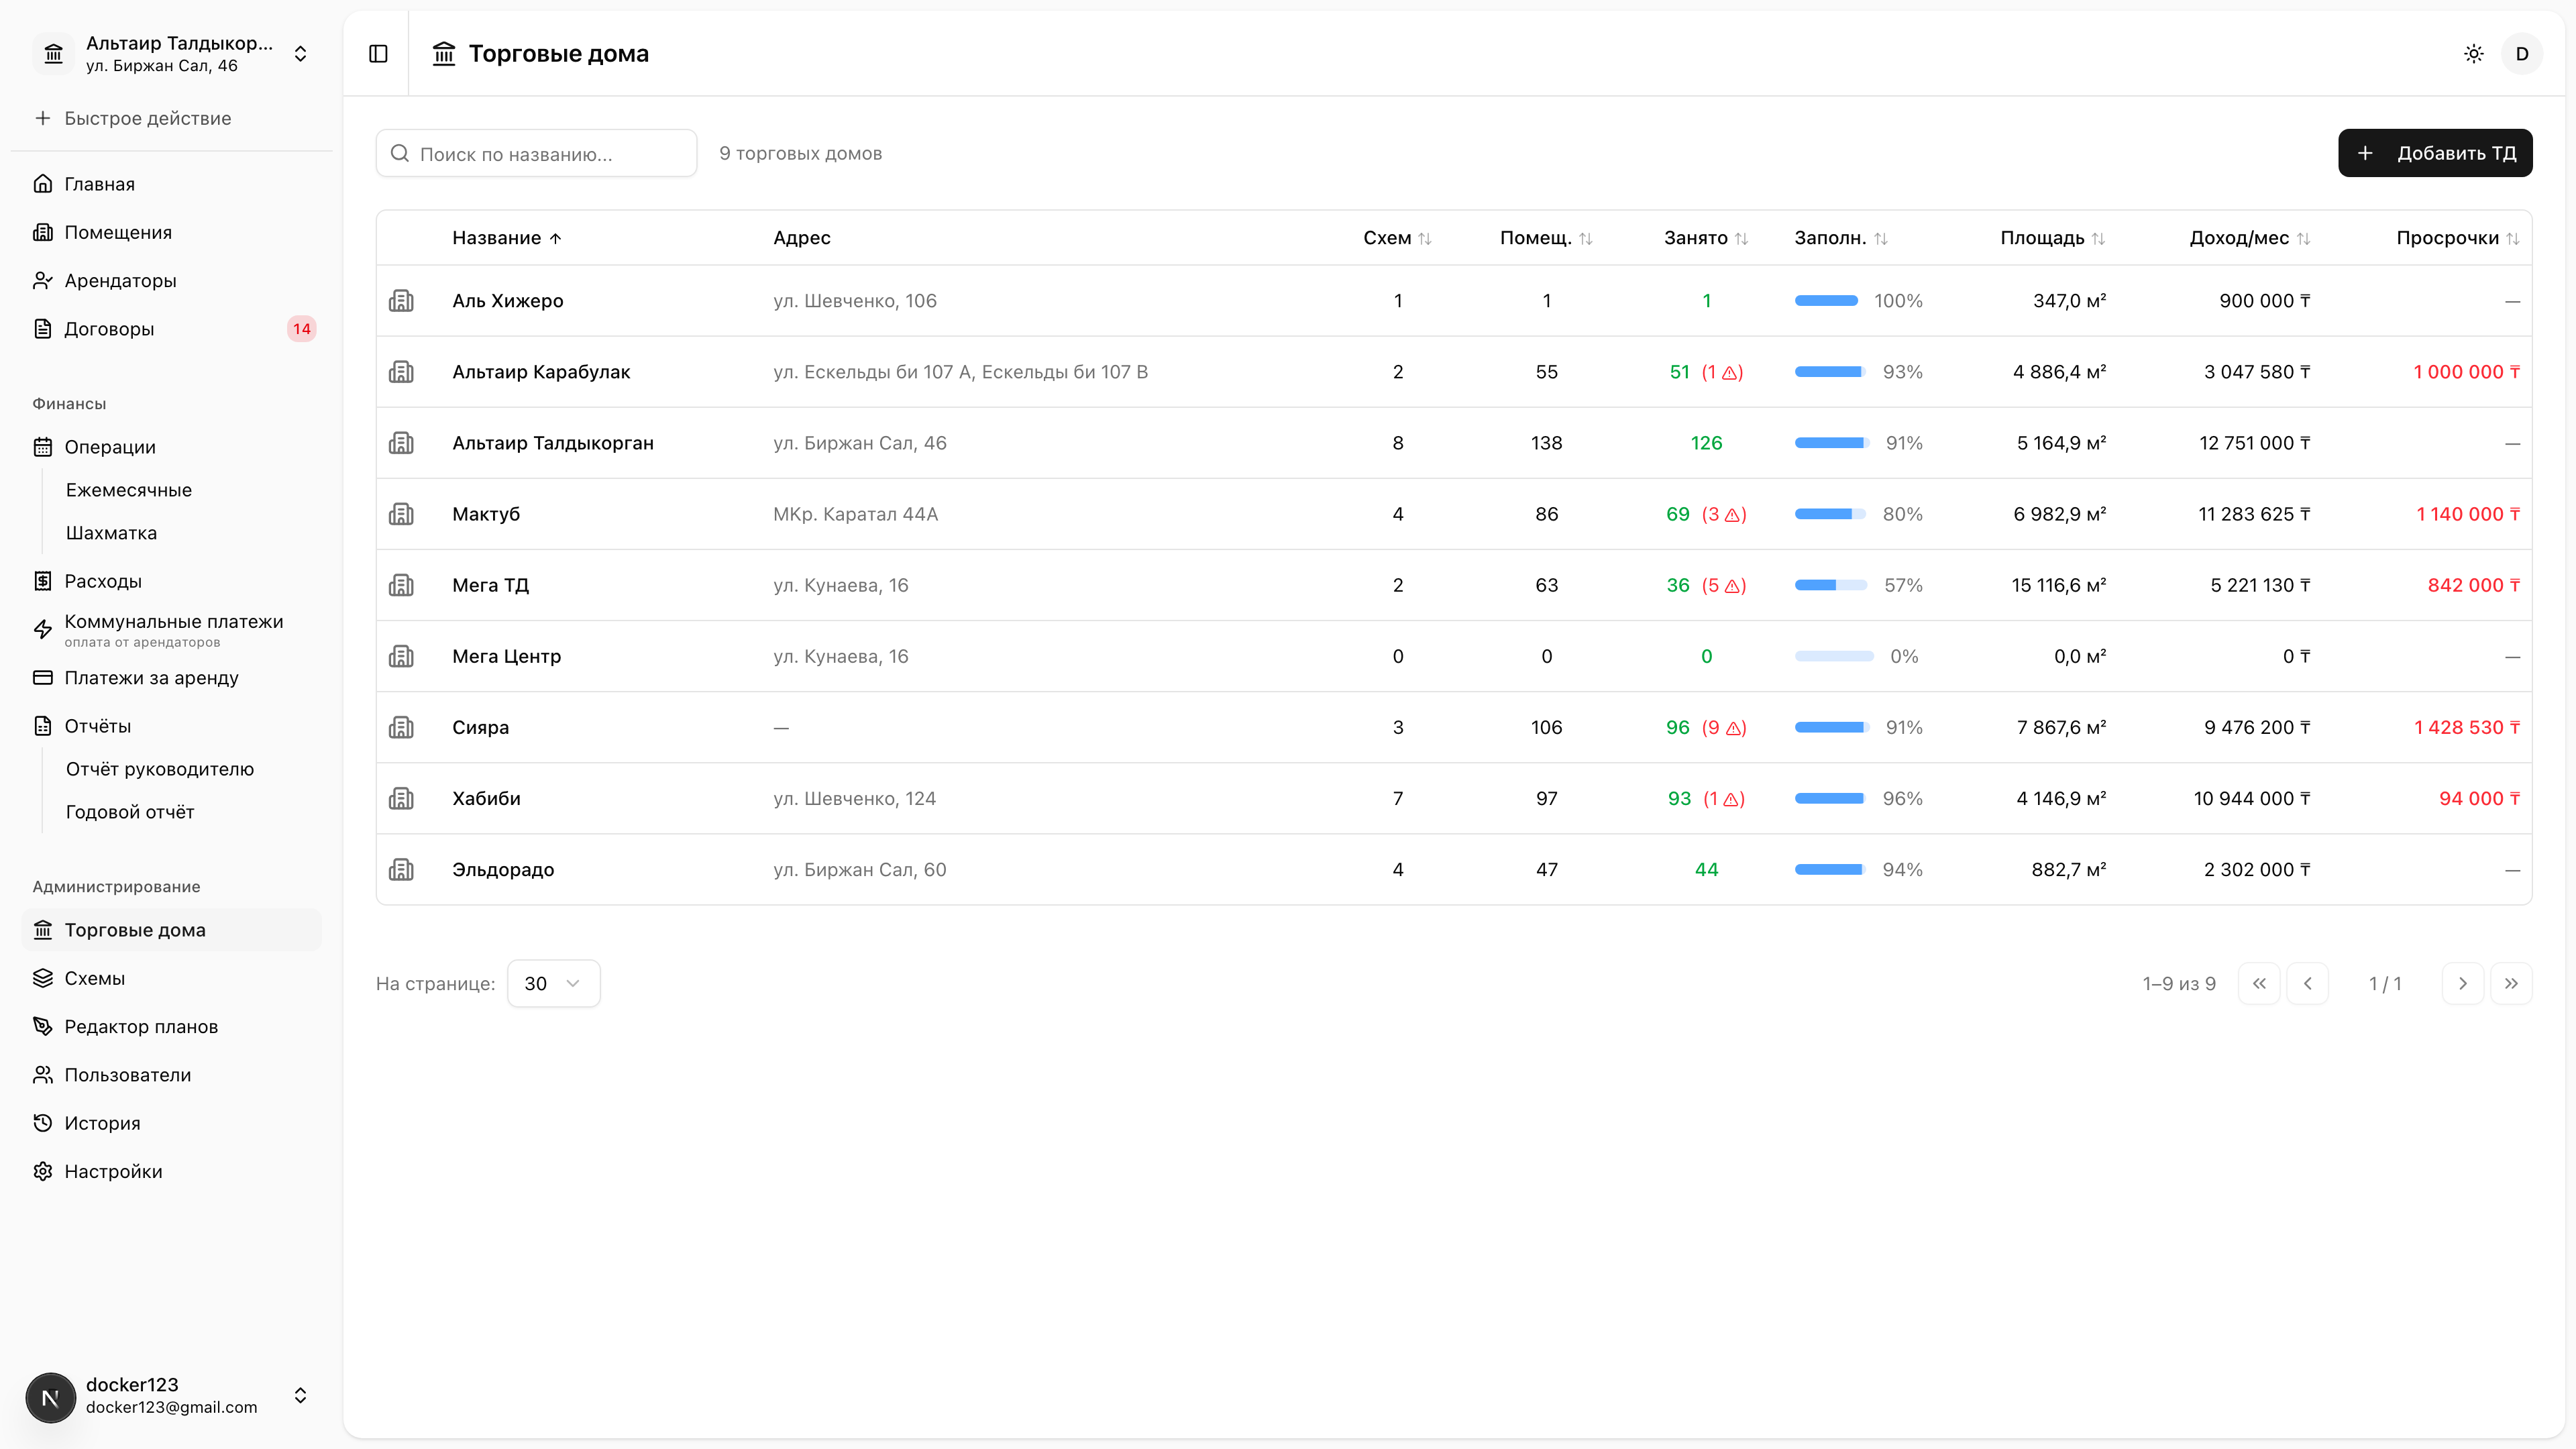The image size is (2576, 1449).
Task: Open Договоры with the 14 badge
Action: (x=171, y=329)
